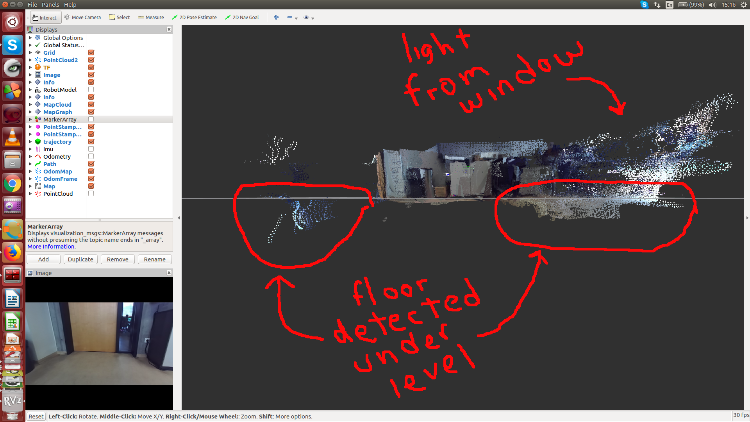Click the camera image preview

pos(99,340)
